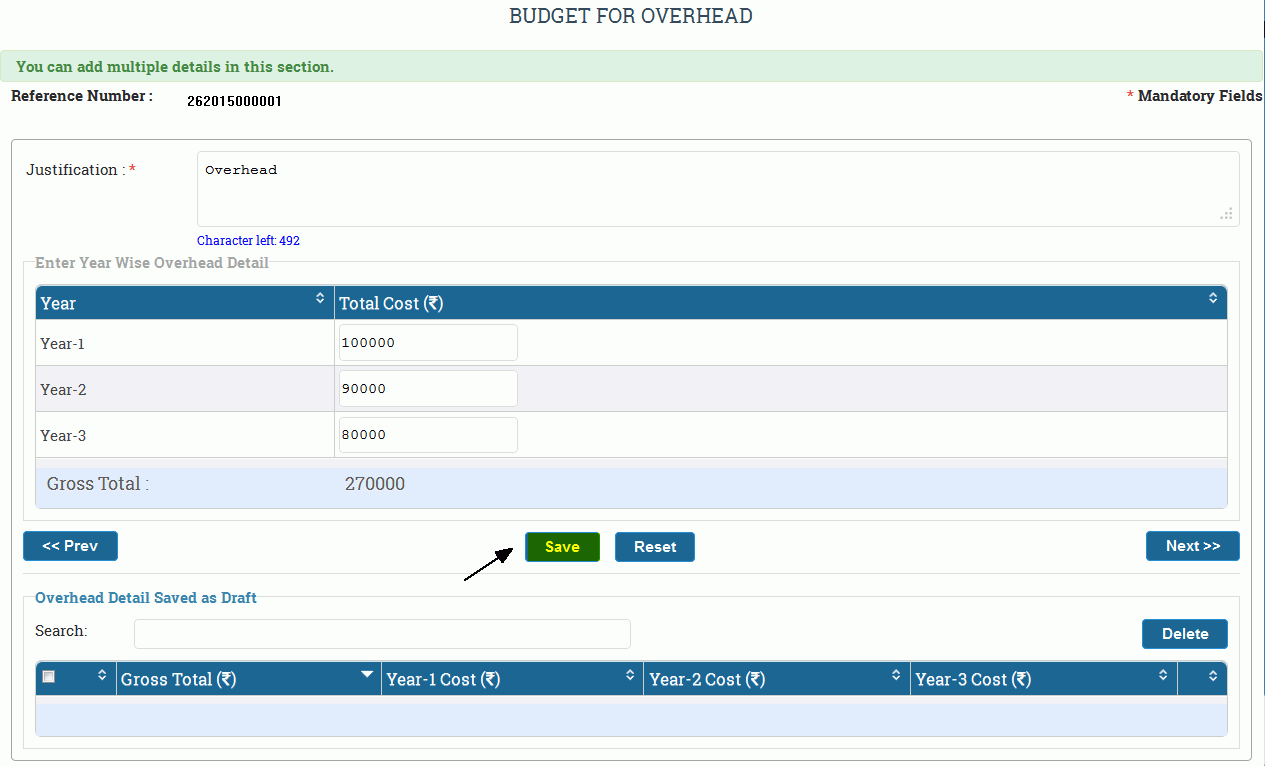Focus the Year-3 total cost field
Image resolution: width=1265 pixels, height=766 pixels.
428,435
